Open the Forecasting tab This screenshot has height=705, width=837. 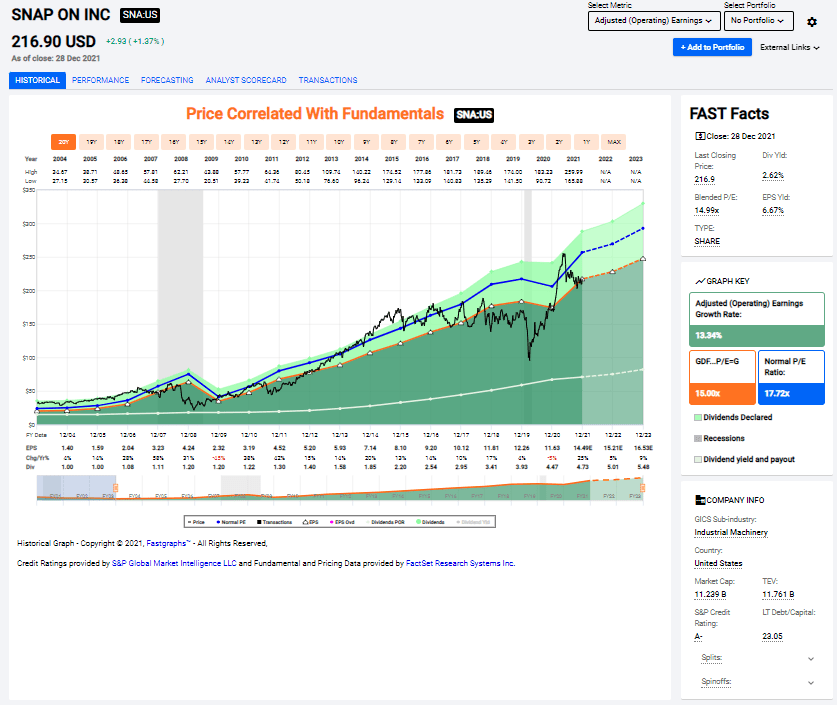click(x=167, y=80)
